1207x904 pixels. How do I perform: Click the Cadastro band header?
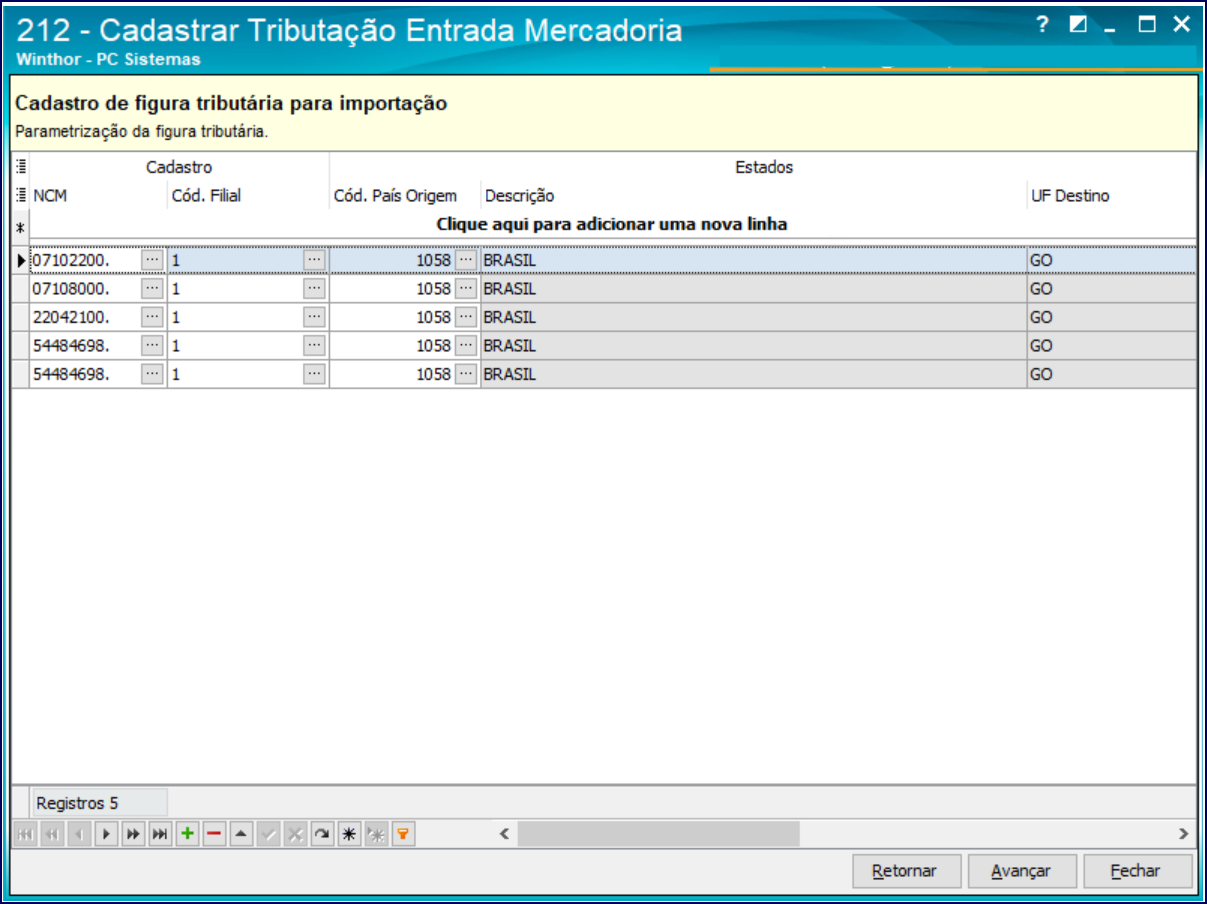pos(179,167)
